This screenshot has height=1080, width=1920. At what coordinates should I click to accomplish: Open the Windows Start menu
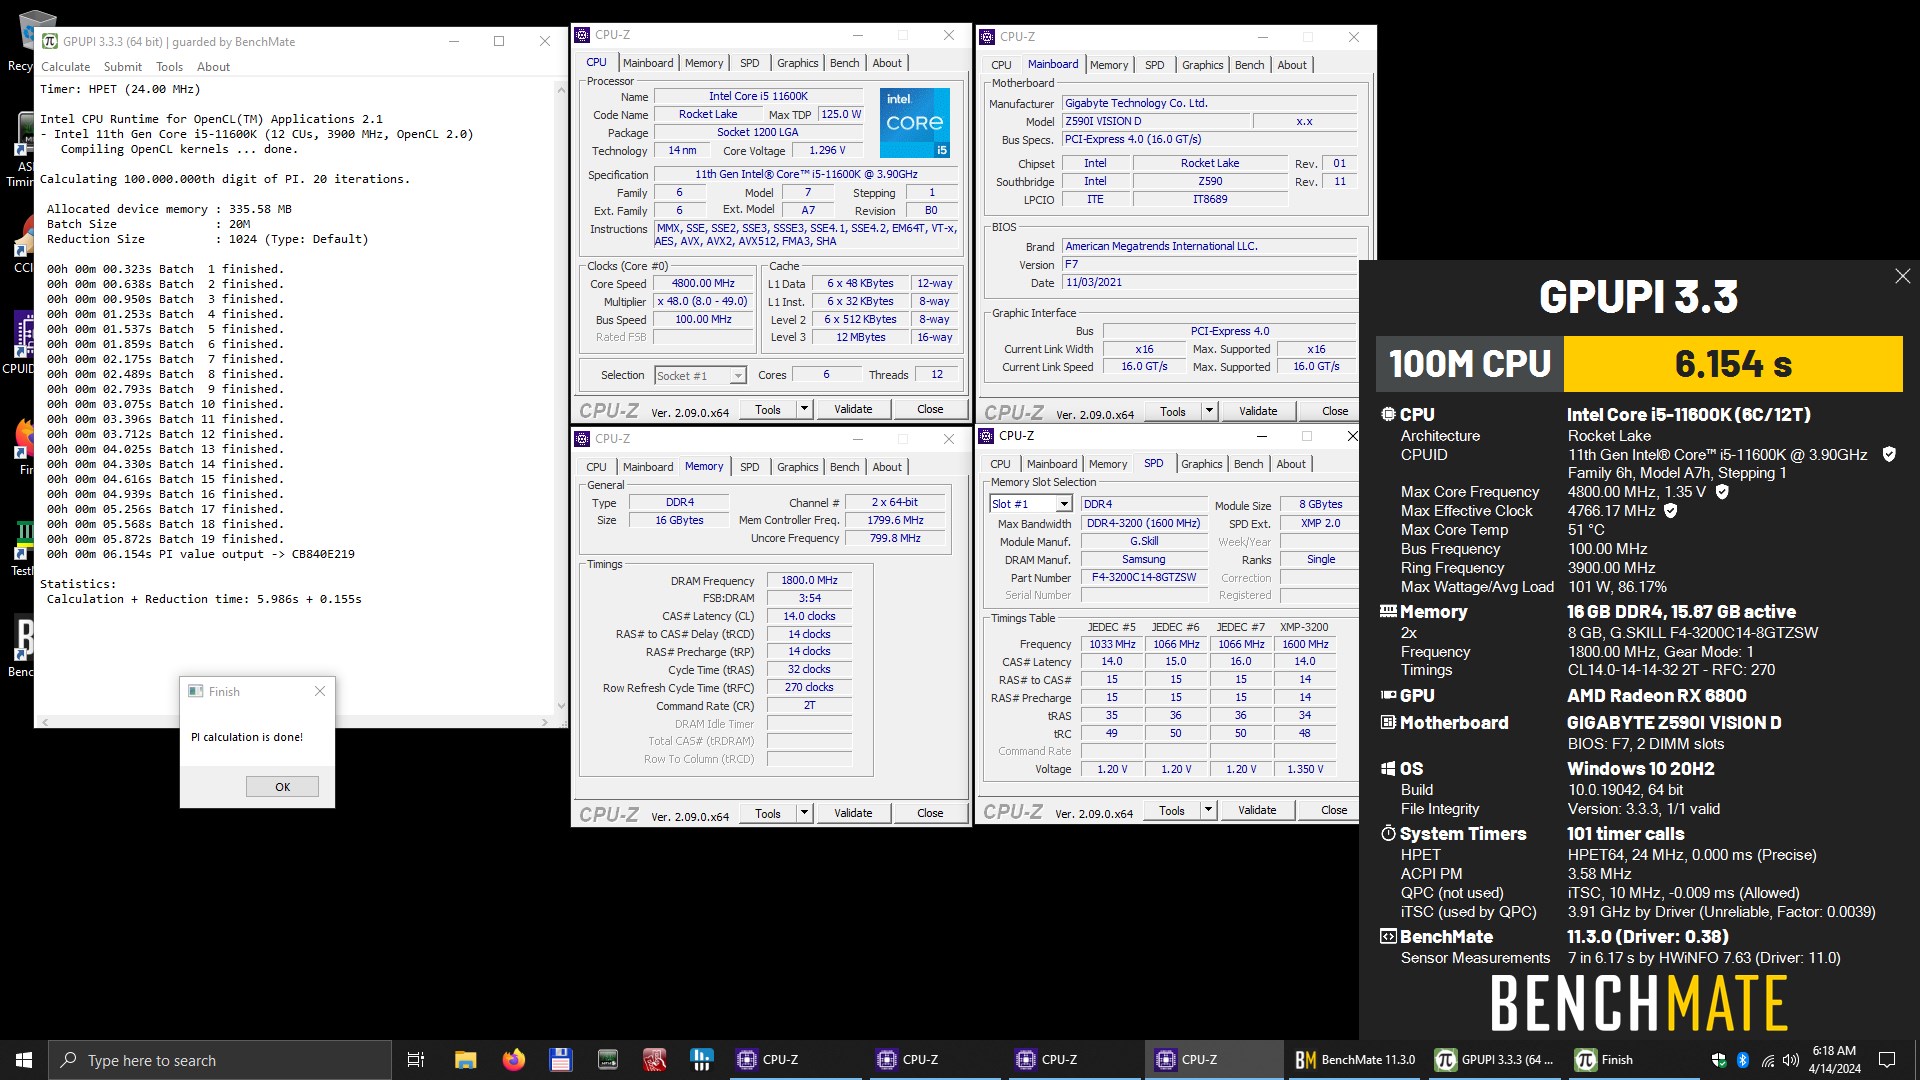coord(24,1060)
